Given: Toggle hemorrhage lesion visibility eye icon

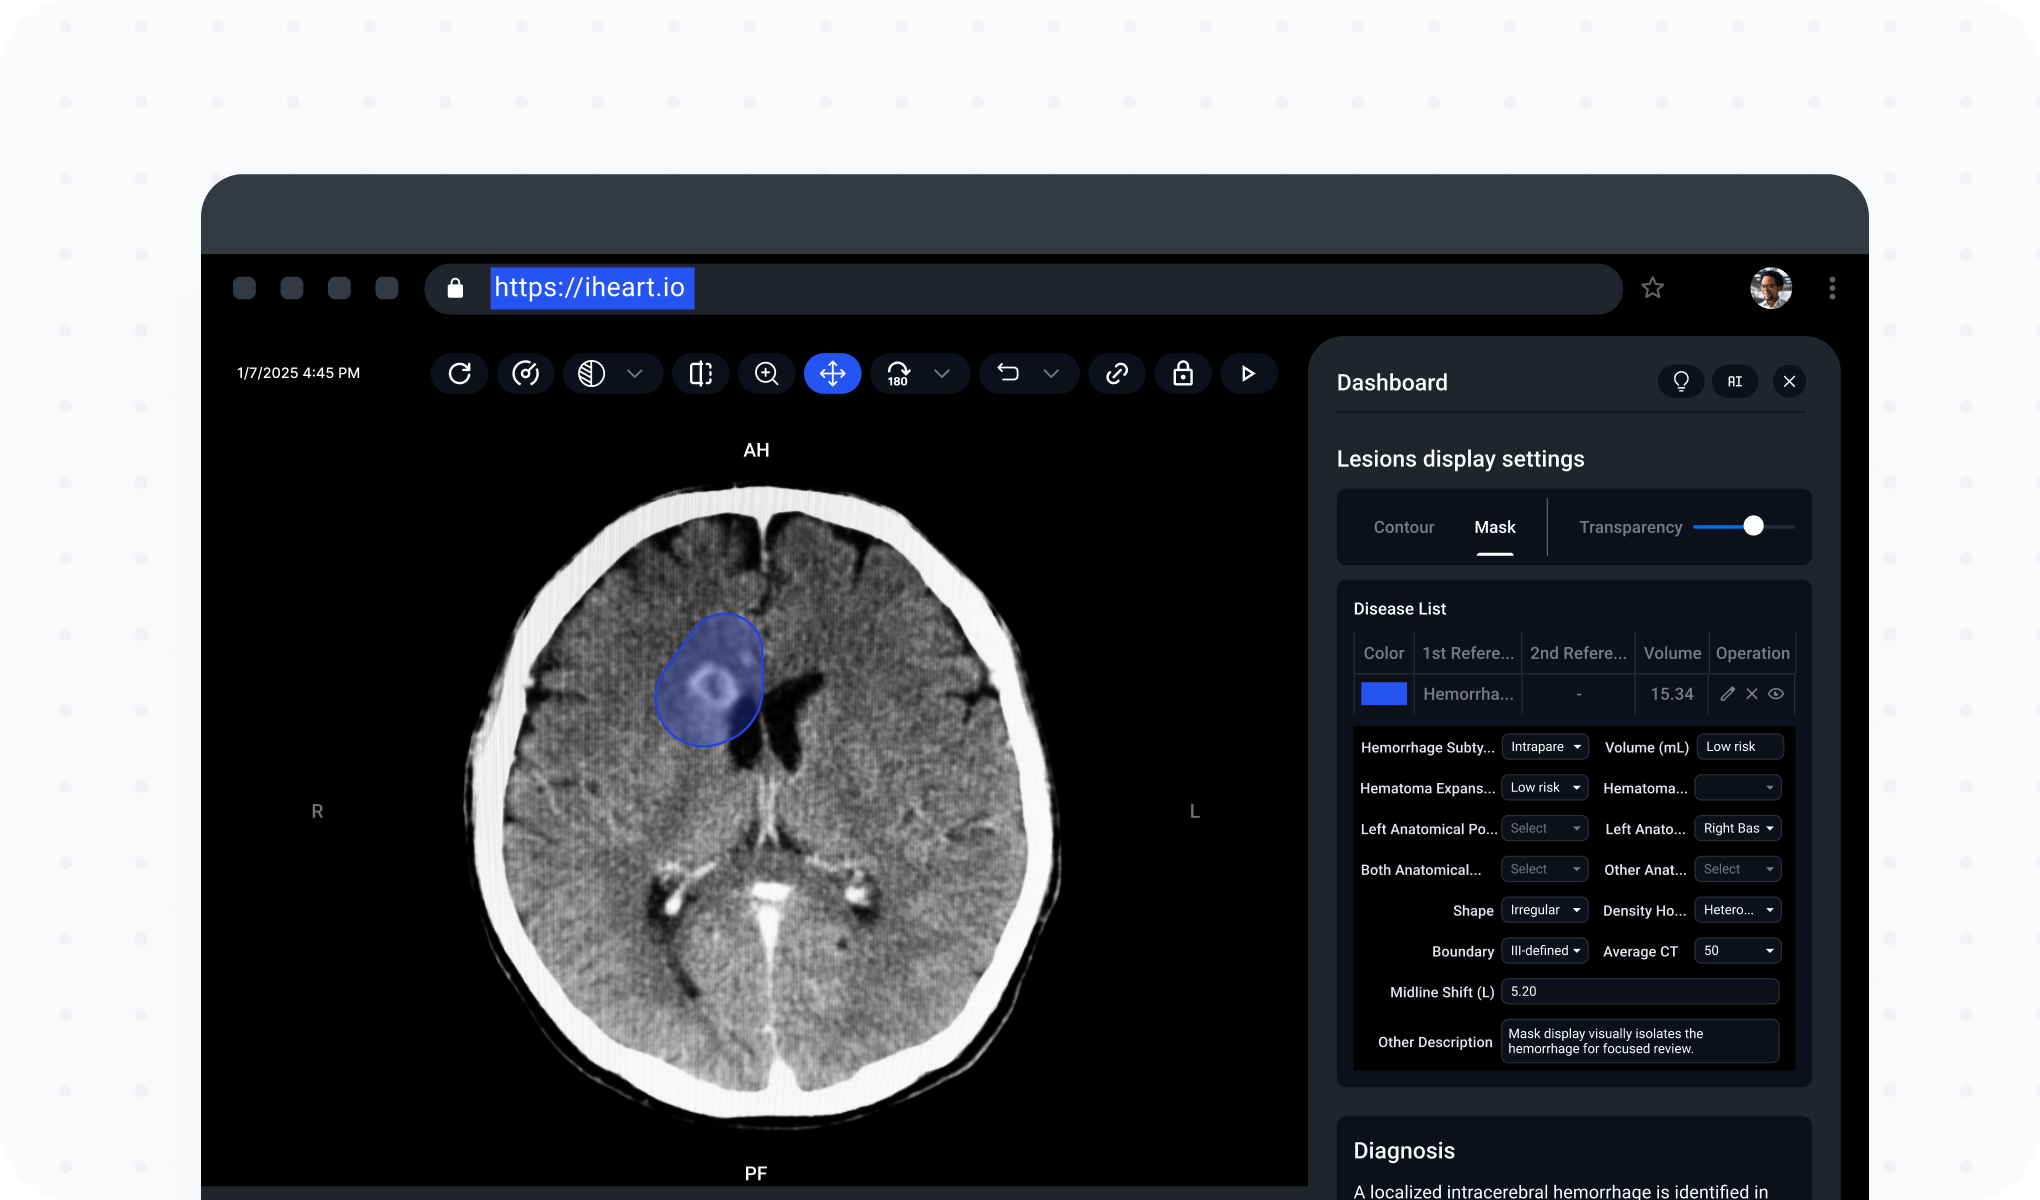Looking at the screenshot, I should point(1776,694).
